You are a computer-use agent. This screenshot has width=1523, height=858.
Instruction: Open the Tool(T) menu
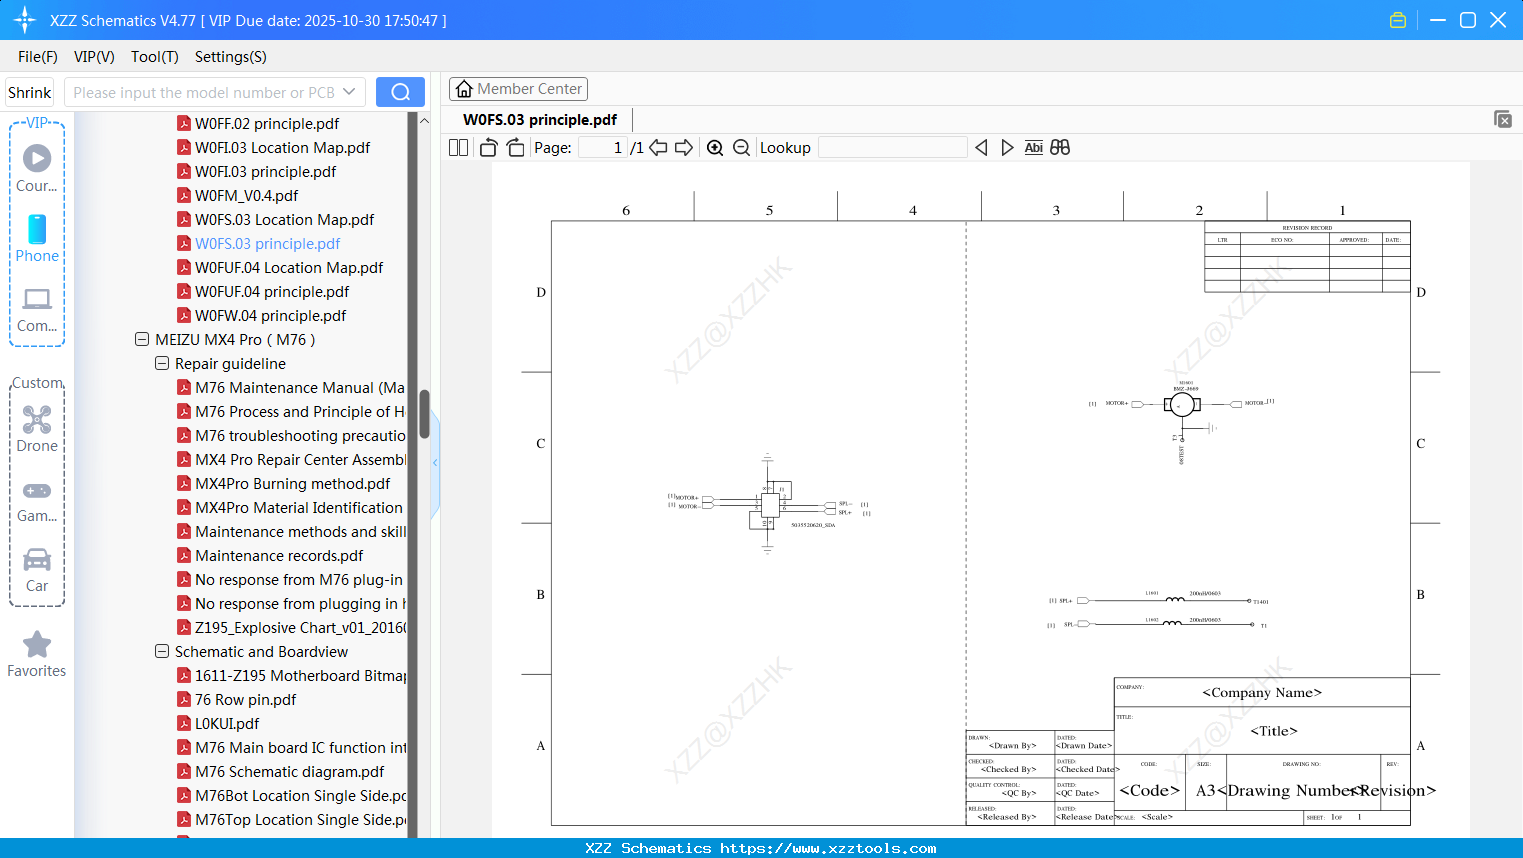point(154,57)
